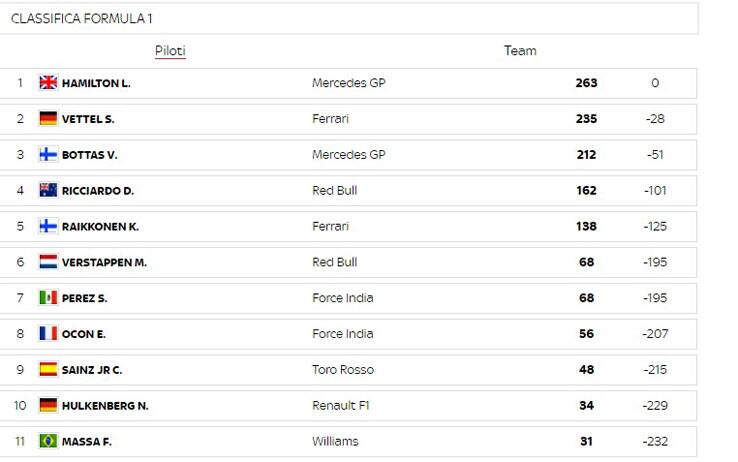
Task: Switch to the Piloti tab
Action: click(x=170, y=51)
